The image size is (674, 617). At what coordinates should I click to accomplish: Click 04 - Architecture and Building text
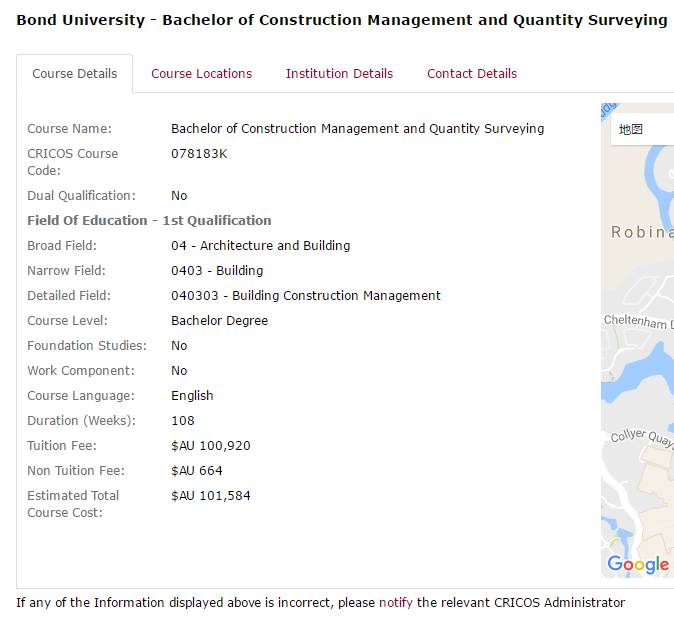pyautogui.click(x=260, y=246)
